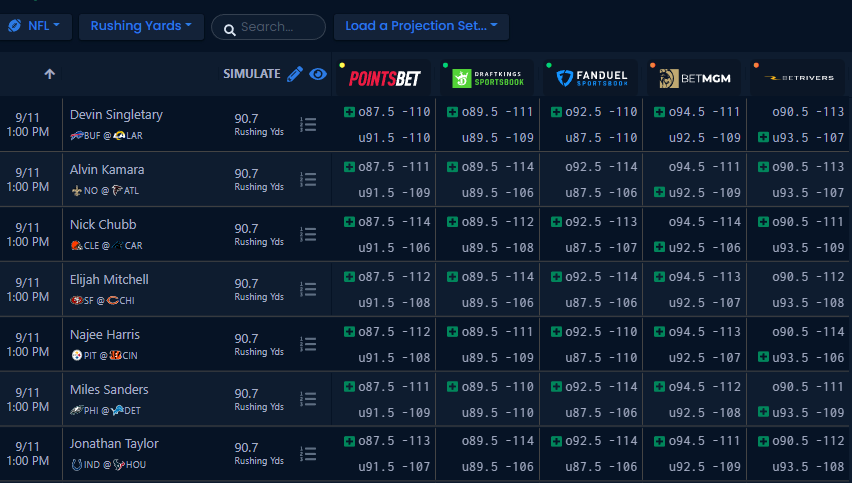Click the Simulate pencil edit icon
The image size is (852, 483).
[x=295, y=74]
